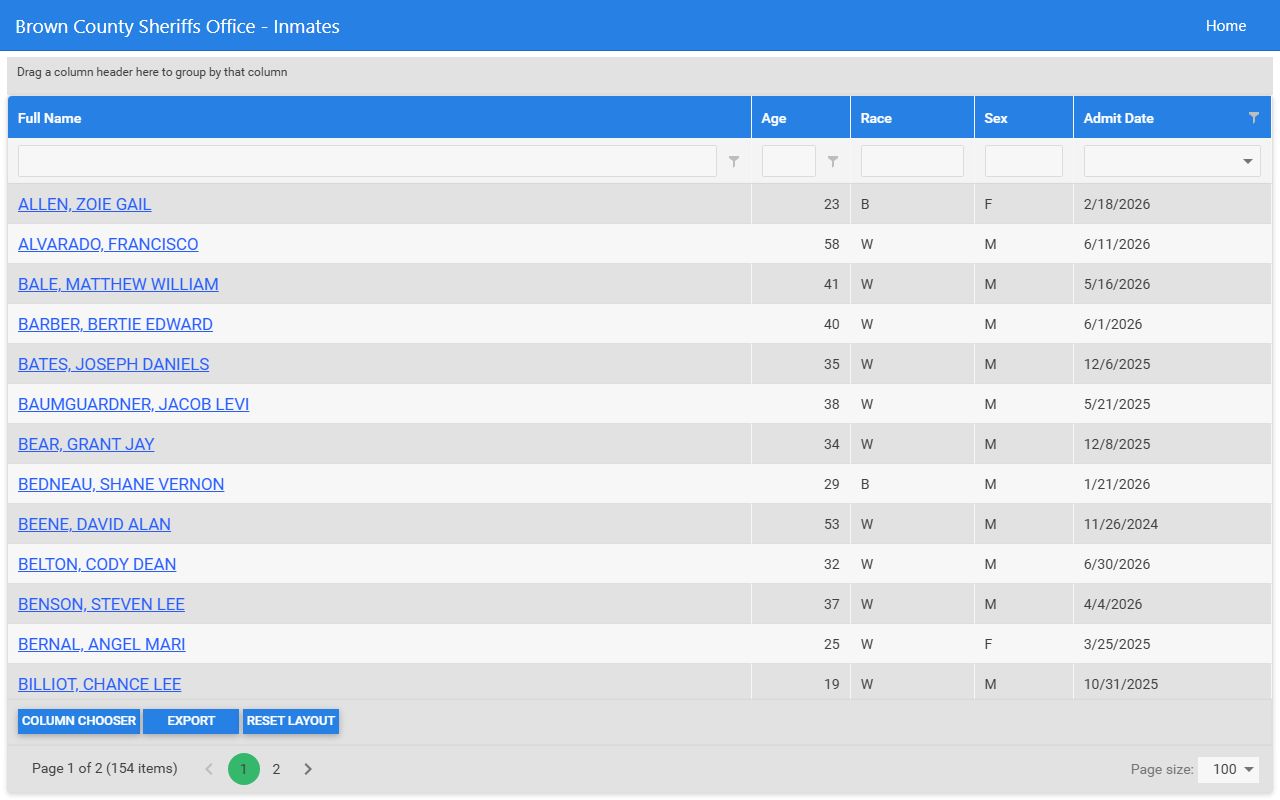This screenshot has width=1280, height=800.
Task: Open inmate BERNAL, ANGEL MARI
Action: click(102, 644)
